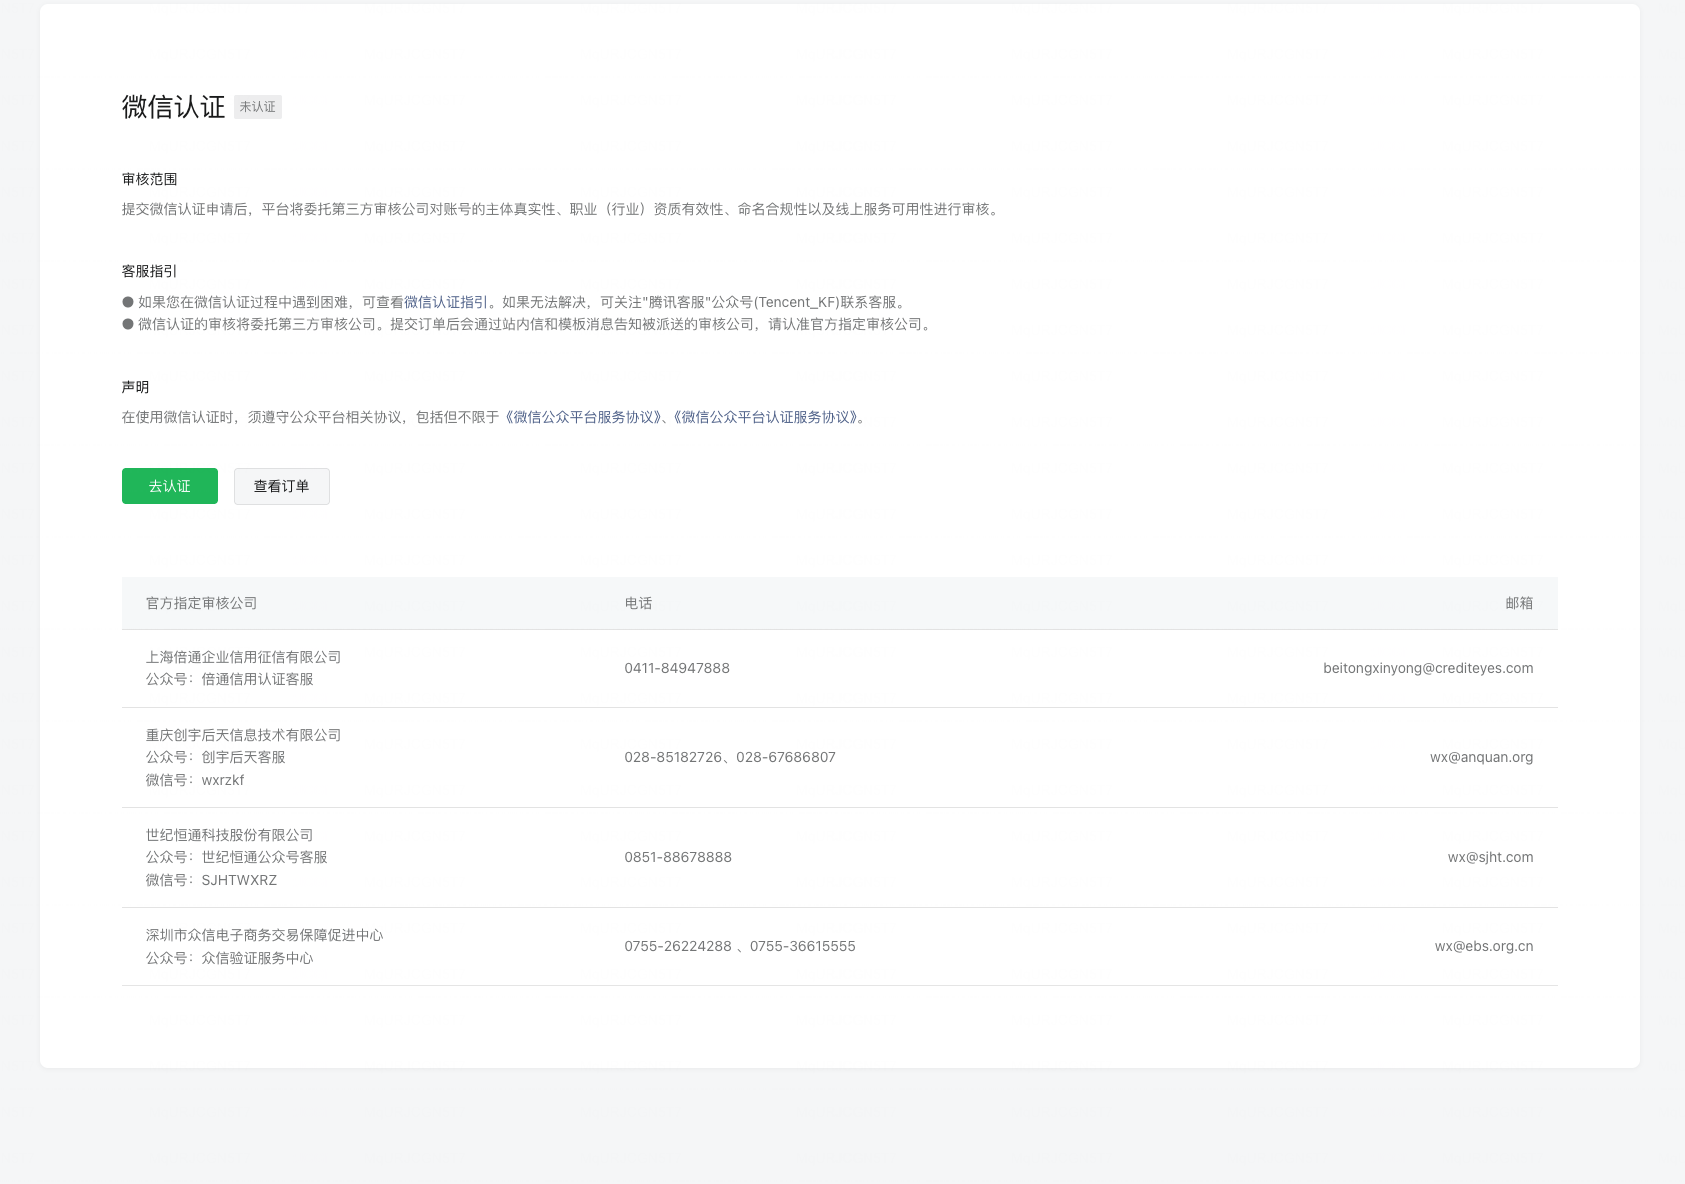This screenshot has height=1184, width=1685.
Task: Click the 邮箱 column header
Action: [x=1518, y=603]
